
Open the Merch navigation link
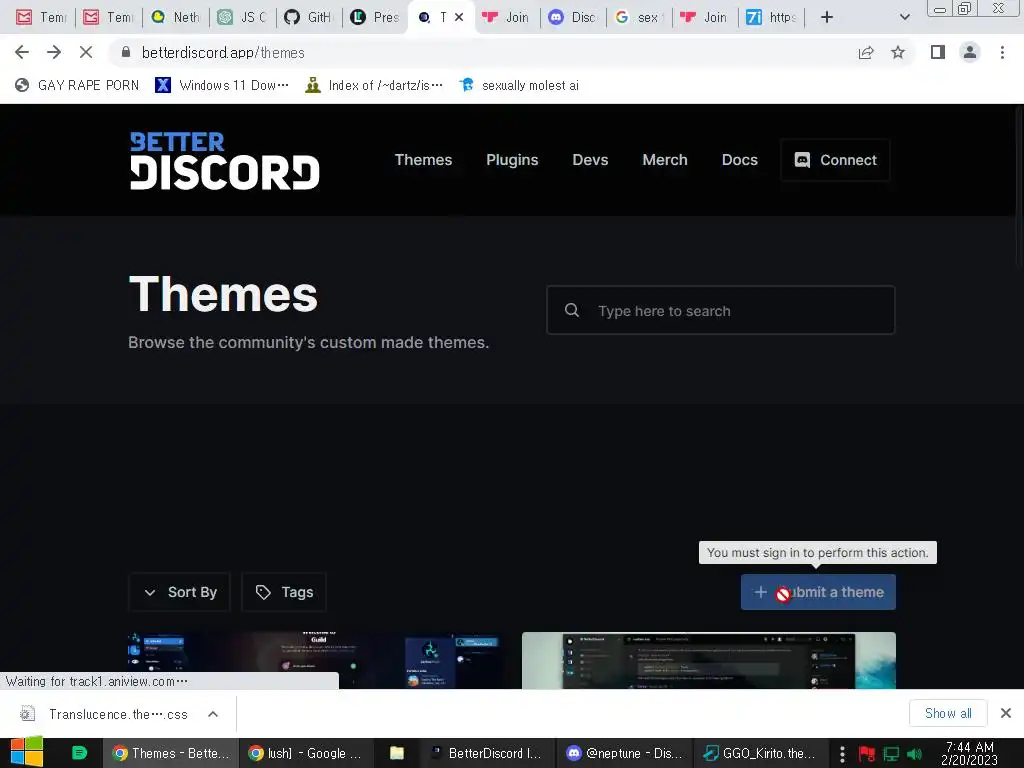[x=665, y=160]
